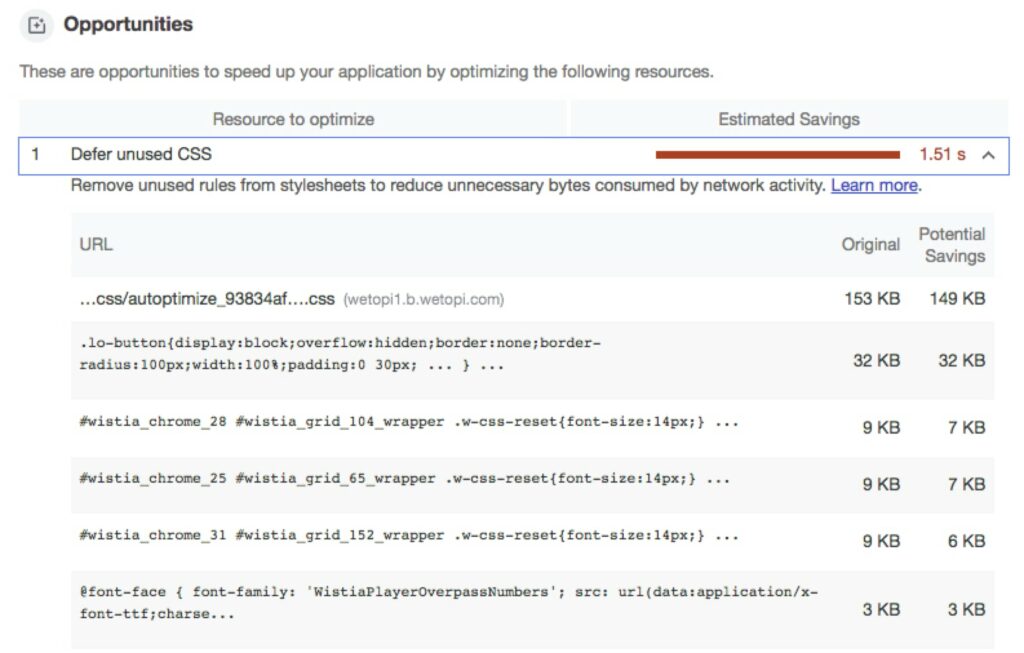1024x653 pixels.
Task: Click the red savings progress bar
Action: [780, 155]
